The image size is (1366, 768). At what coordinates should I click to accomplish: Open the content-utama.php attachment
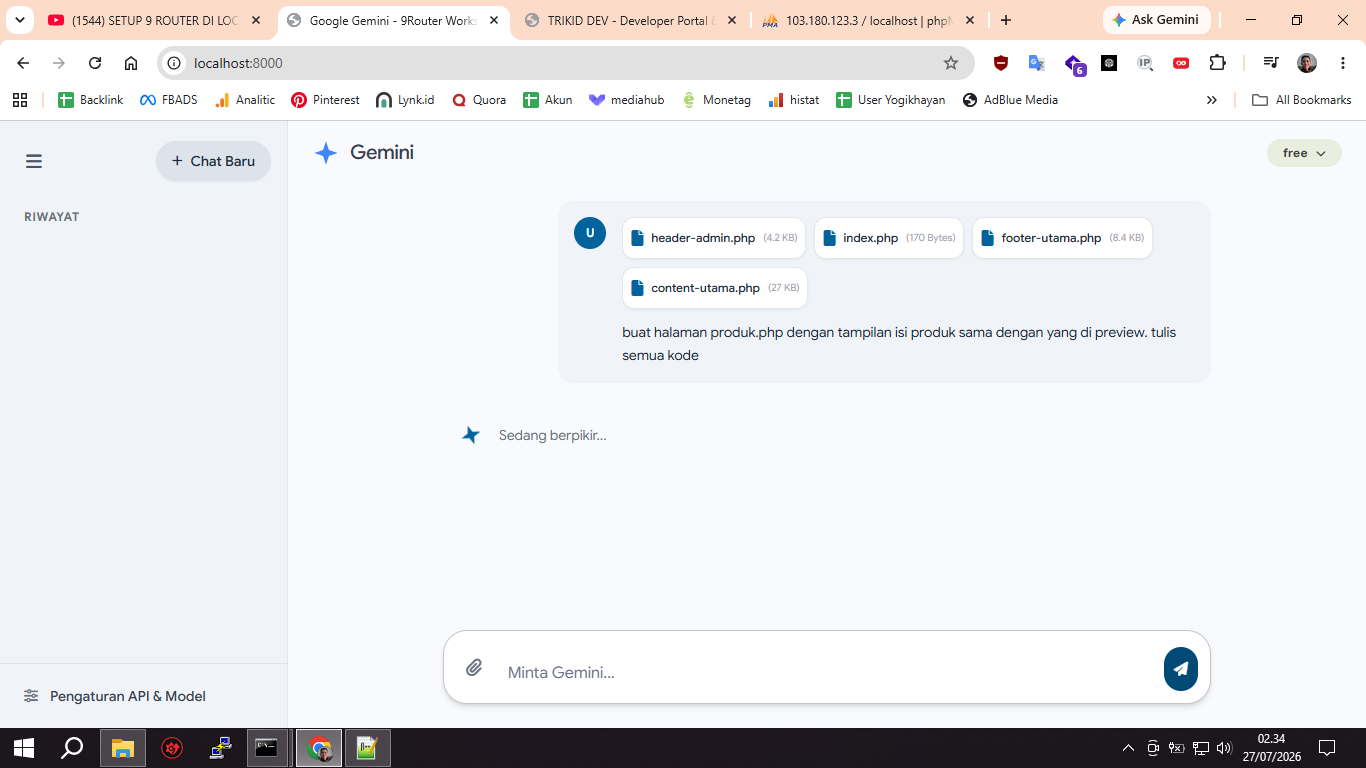point(715,288)
